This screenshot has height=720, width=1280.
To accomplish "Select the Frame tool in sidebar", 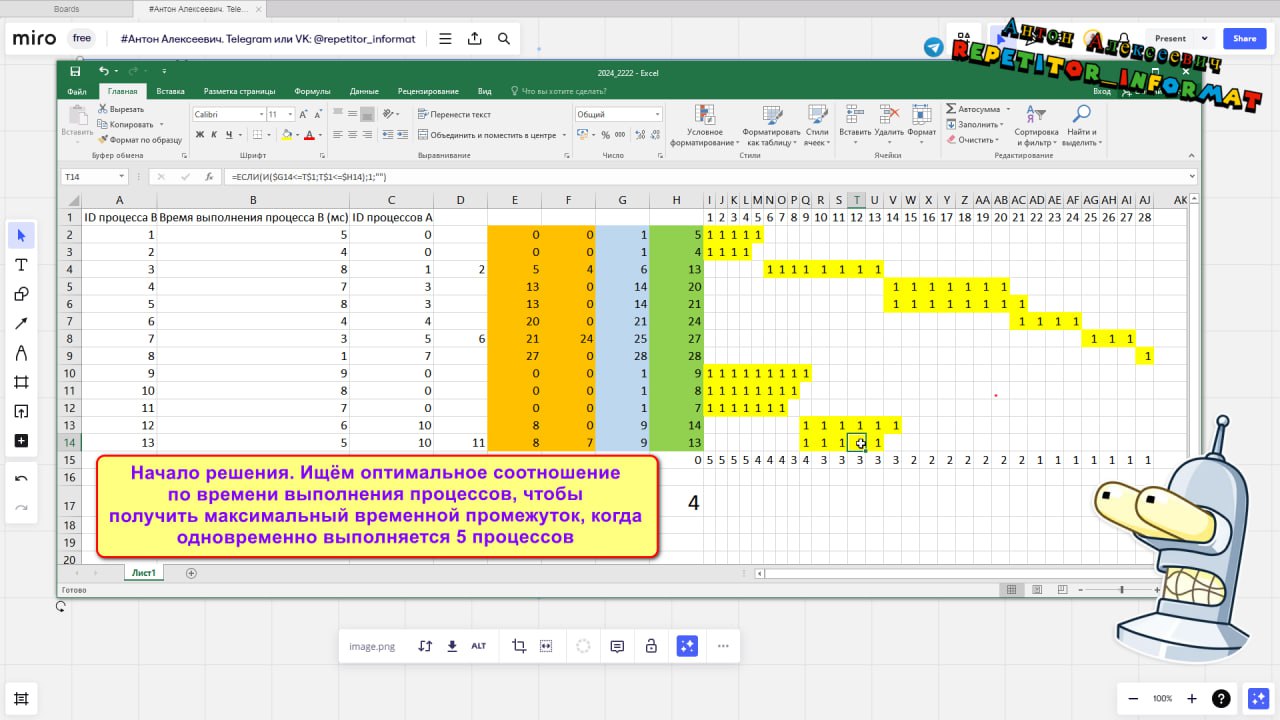I will [x=21, y=382].
